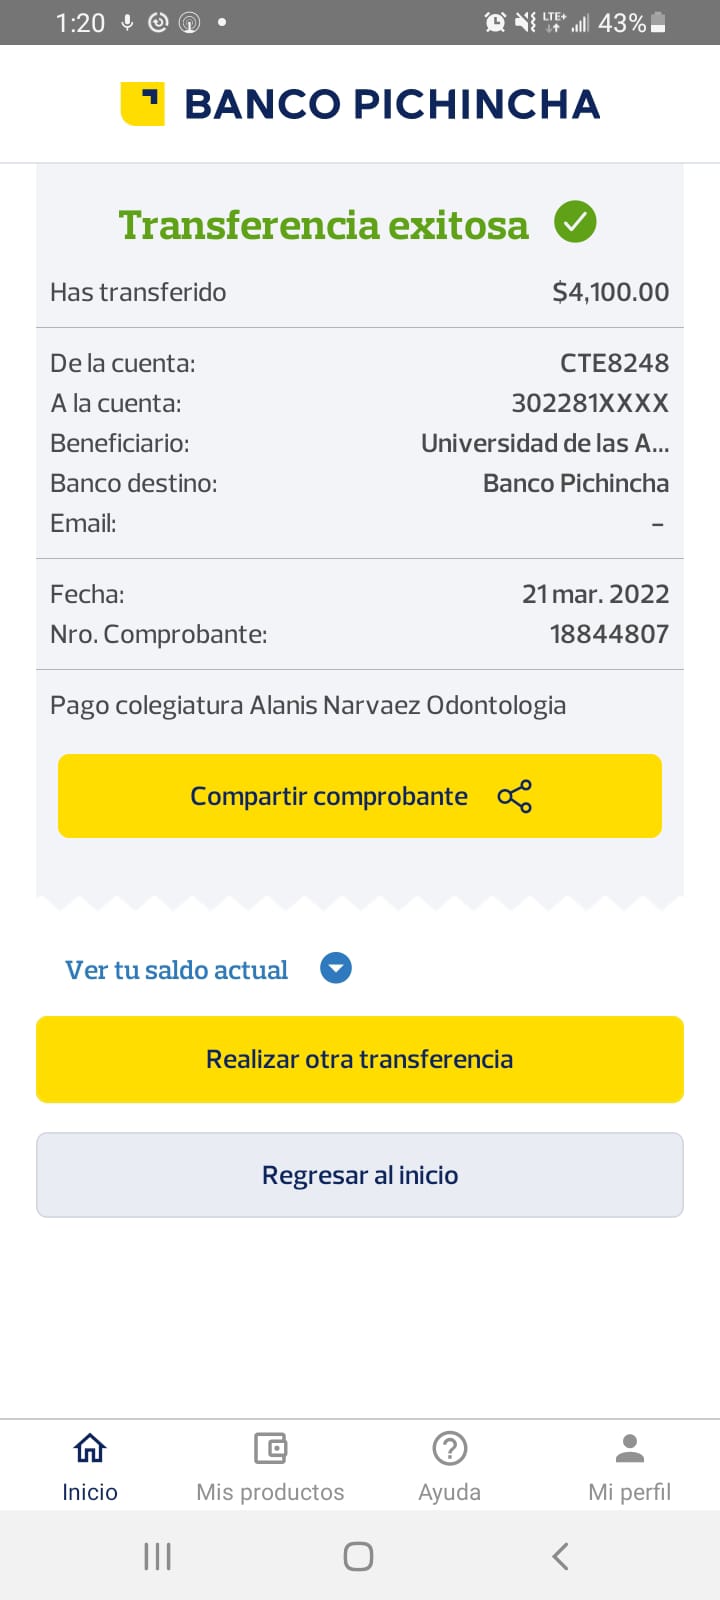Tap the Mis productos wallet icon
The width and height of the screenshot is (720, 1600).
[x=270, y=1448]
